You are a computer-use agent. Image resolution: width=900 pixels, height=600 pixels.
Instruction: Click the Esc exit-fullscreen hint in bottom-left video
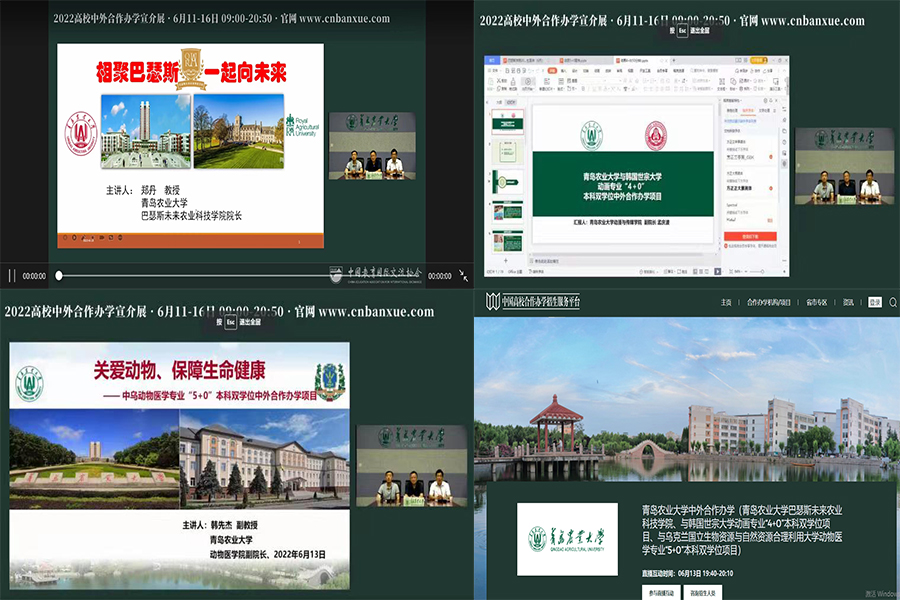click(x=230, y=323)
